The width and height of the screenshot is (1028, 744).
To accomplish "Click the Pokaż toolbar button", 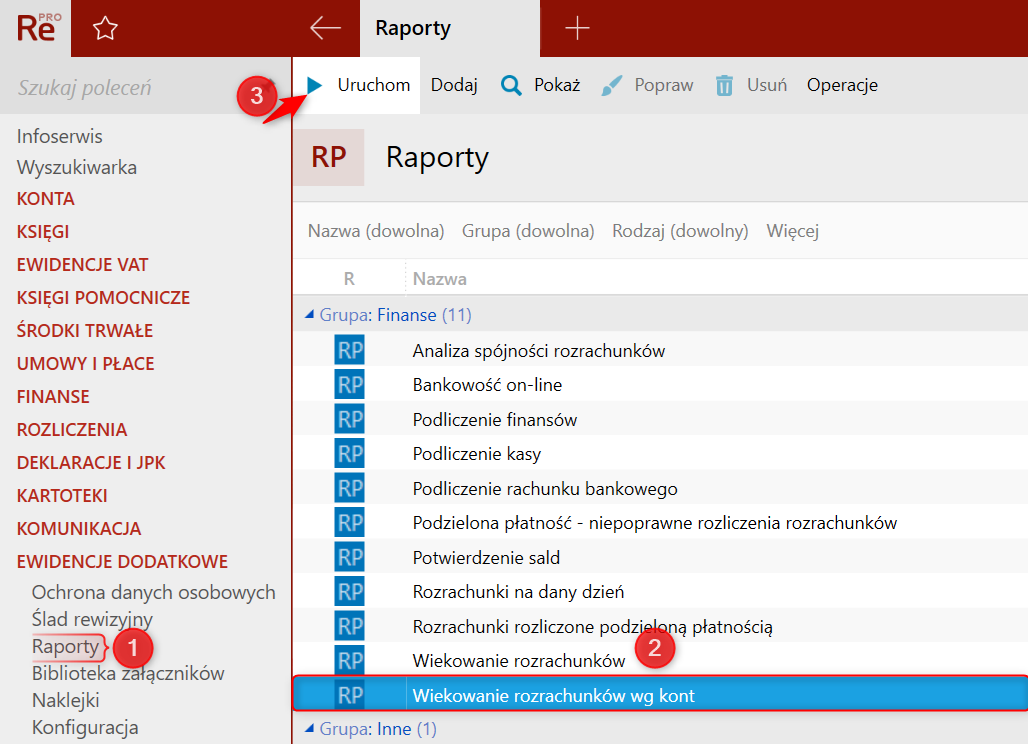I will click(x=541, y=85).
